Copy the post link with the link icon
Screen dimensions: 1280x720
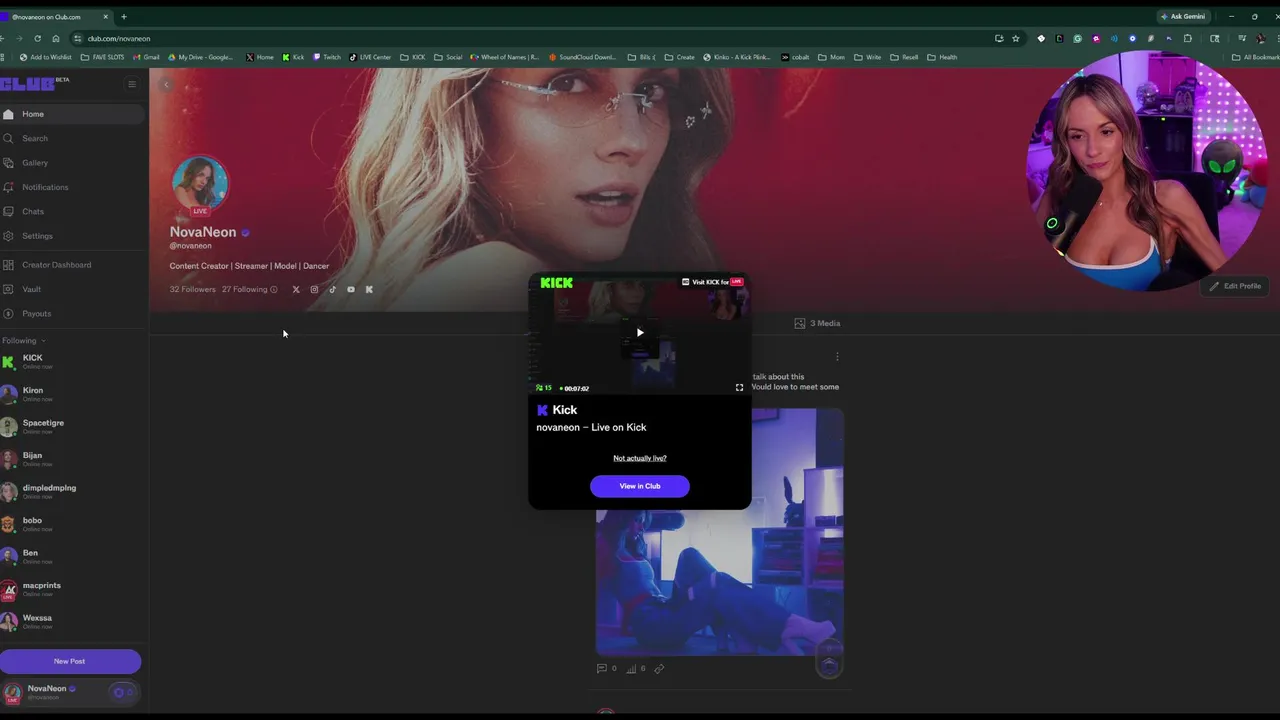[659, 669]
